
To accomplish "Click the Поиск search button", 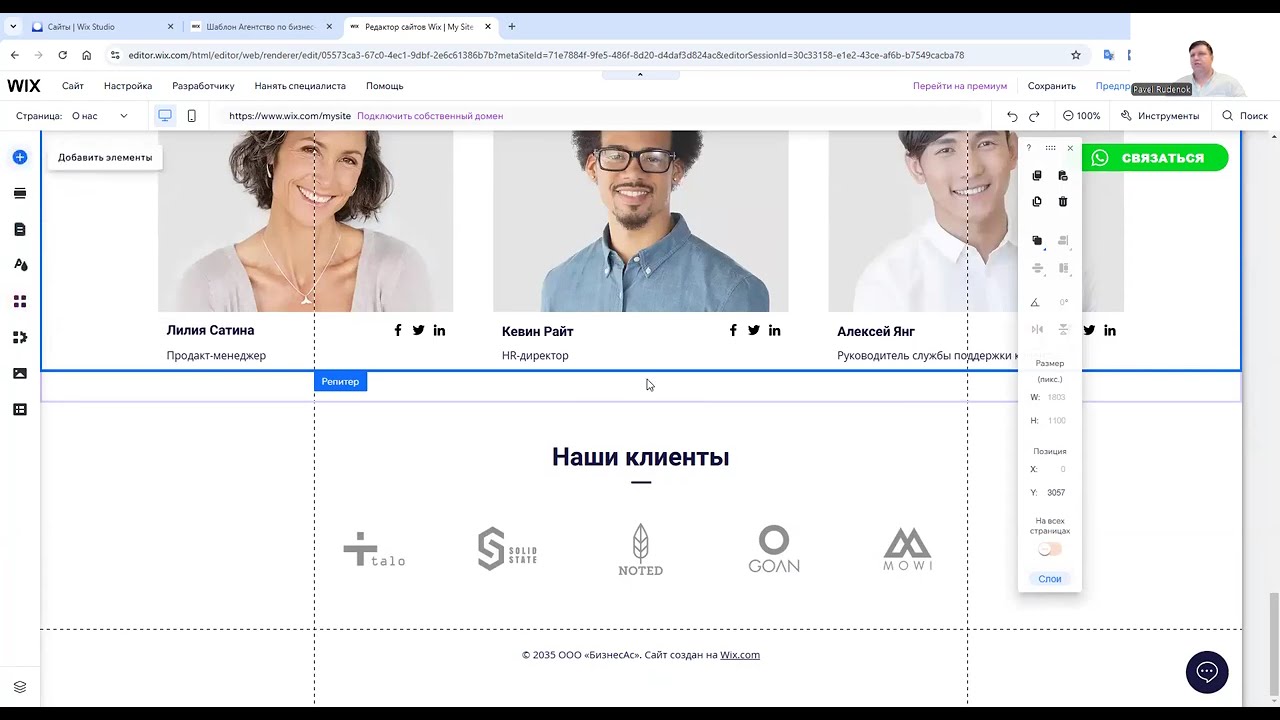I will pyautogui.click(x=1245, y=116).
